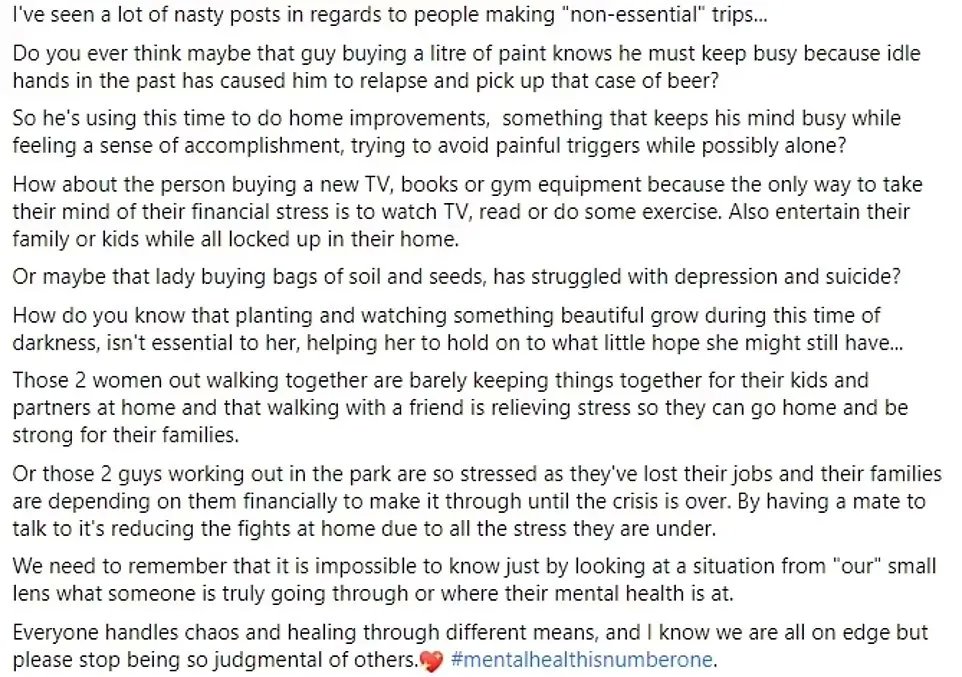Click the broken heart emoji
The height and width of the screenshot is (677, 962).
[431, 661]
